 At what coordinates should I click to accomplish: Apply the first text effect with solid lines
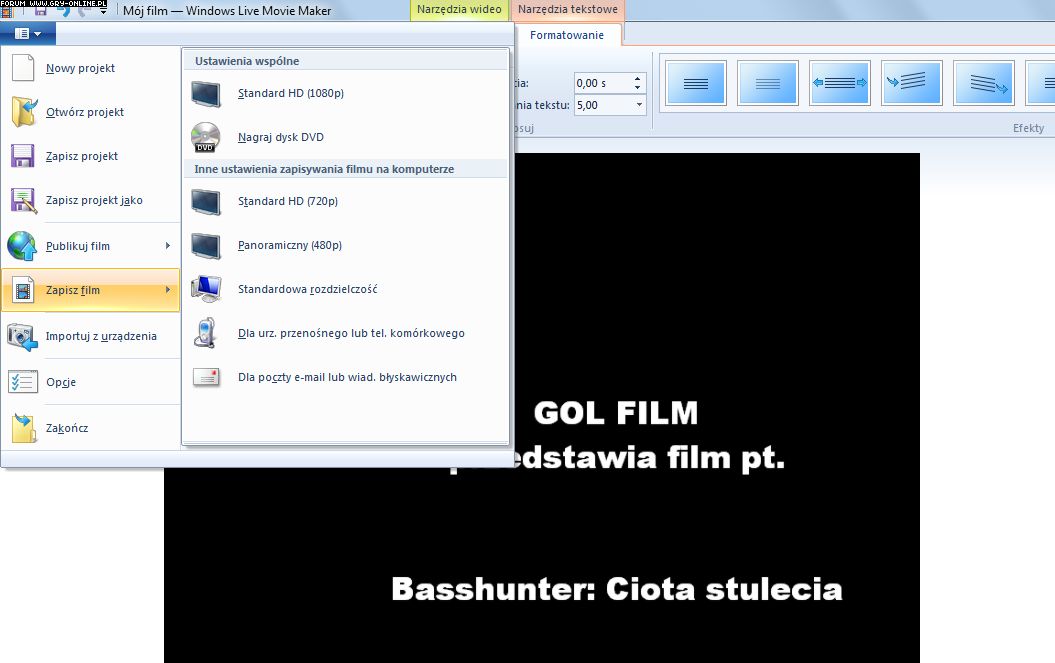pyautogui.click(x=696, y=83)
